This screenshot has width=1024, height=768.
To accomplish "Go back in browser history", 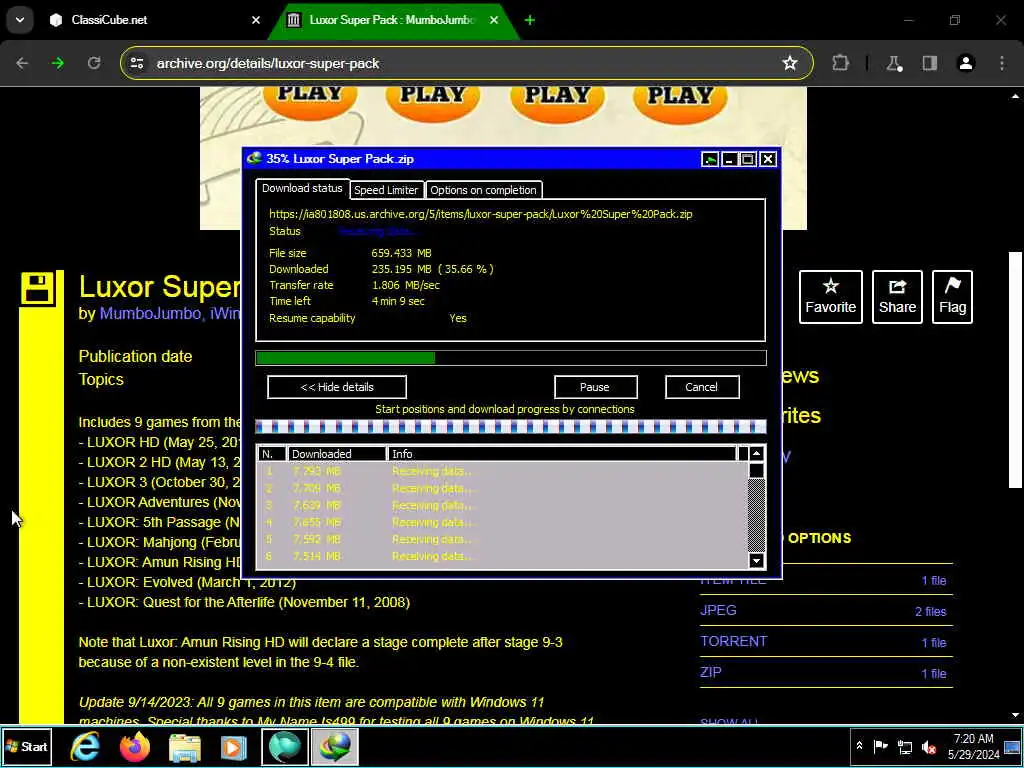I will click(x=22, y=63).
